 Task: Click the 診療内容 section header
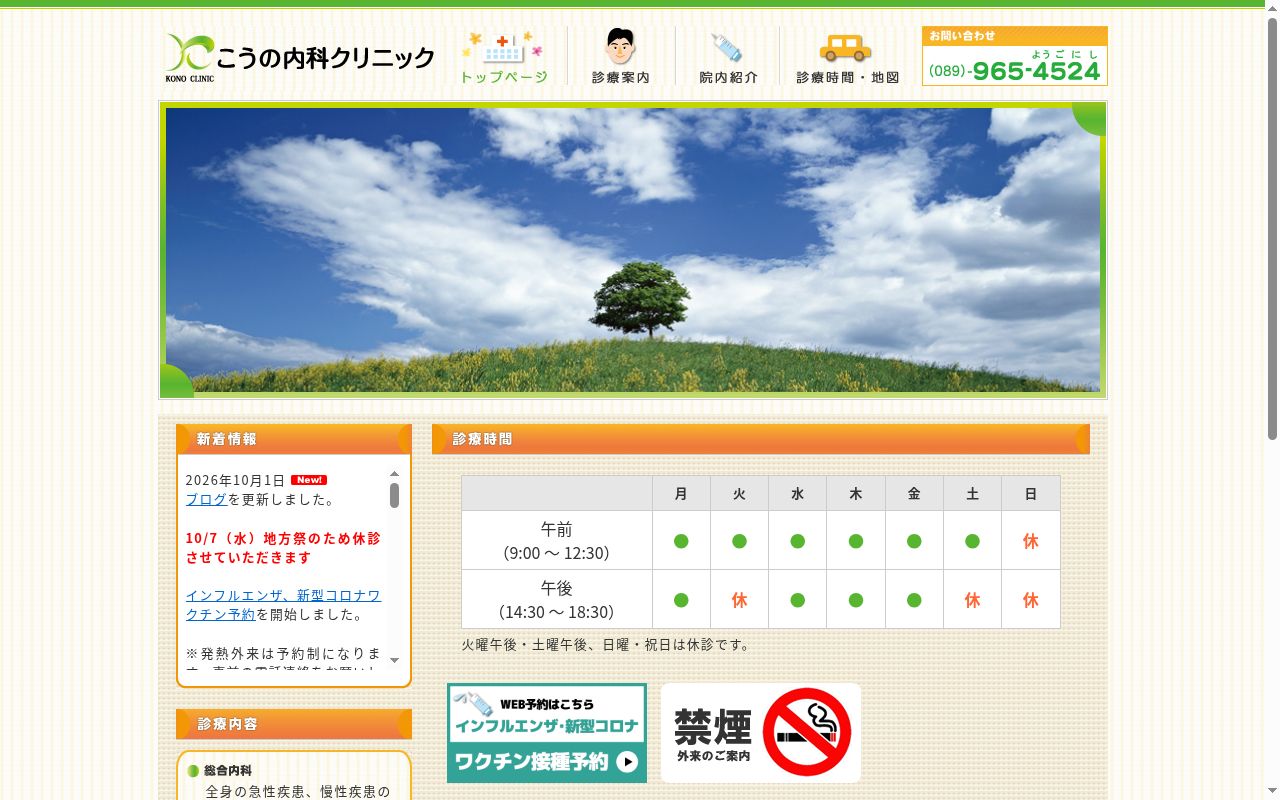pos(294,724)
